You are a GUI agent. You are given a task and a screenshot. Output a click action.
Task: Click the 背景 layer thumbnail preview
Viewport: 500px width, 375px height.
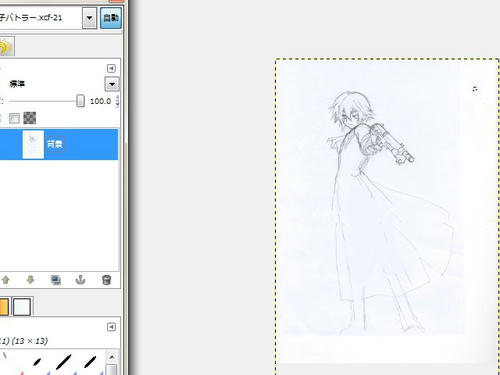tap(33, 144)
